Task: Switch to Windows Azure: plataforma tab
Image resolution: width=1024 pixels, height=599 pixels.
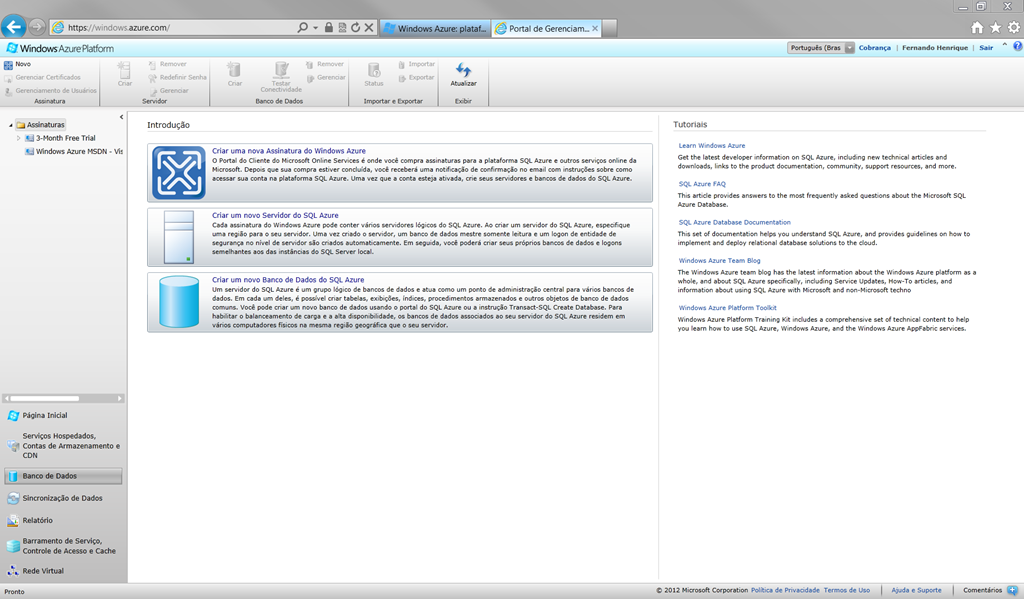Action: click(x=438, y=28)
